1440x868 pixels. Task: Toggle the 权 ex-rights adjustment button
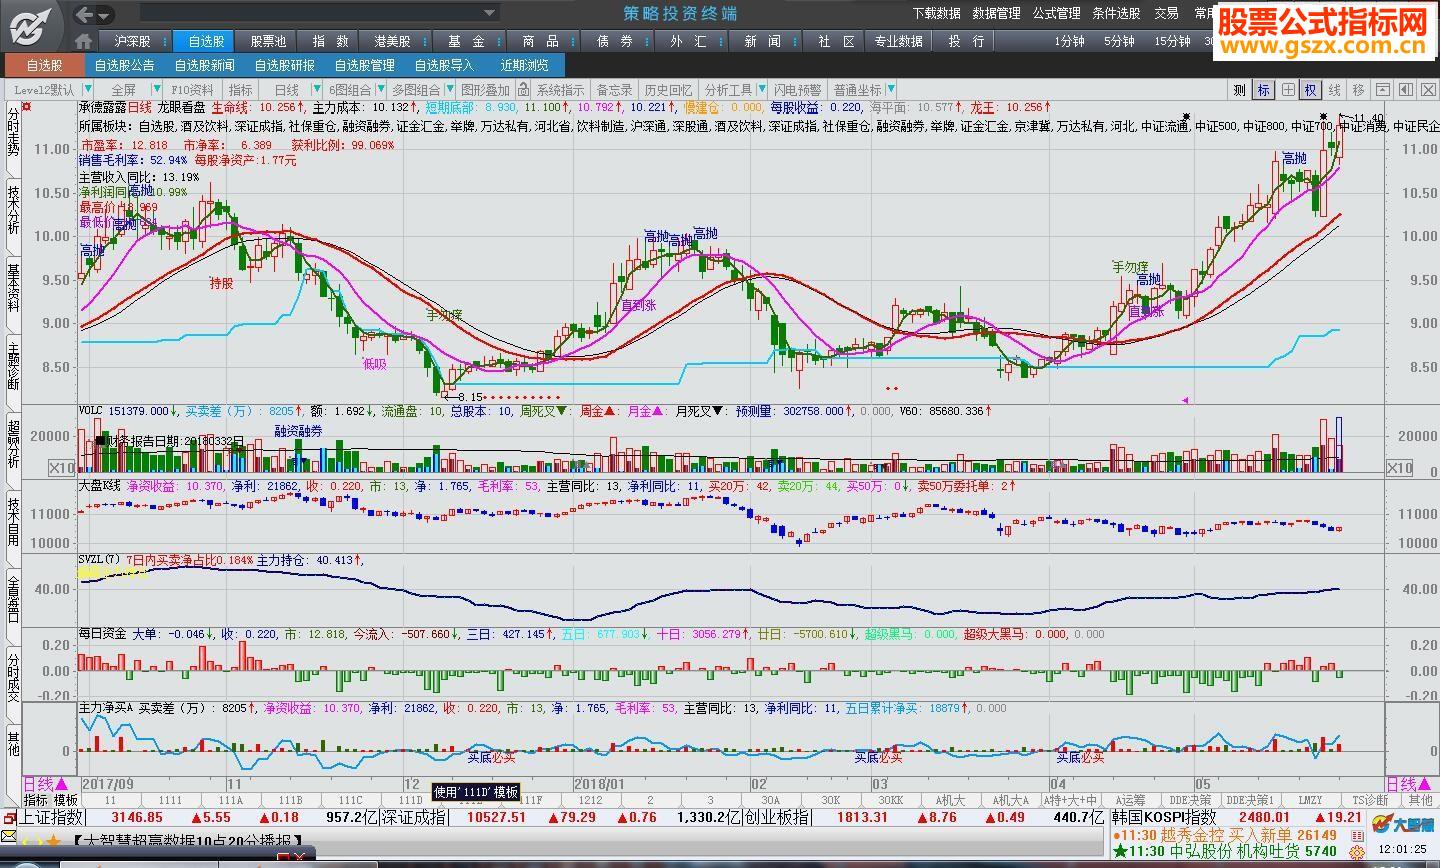coord(1311,90)
